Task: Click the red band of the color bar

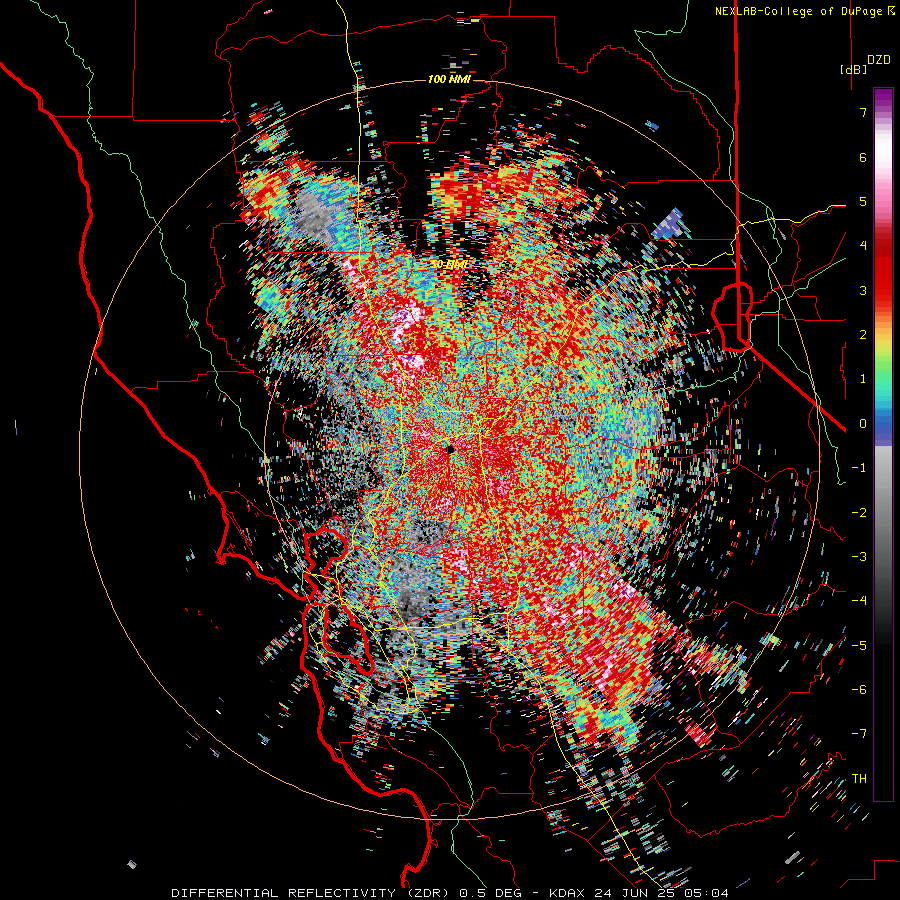Action: pyautogui.click(x=883, y=276)
